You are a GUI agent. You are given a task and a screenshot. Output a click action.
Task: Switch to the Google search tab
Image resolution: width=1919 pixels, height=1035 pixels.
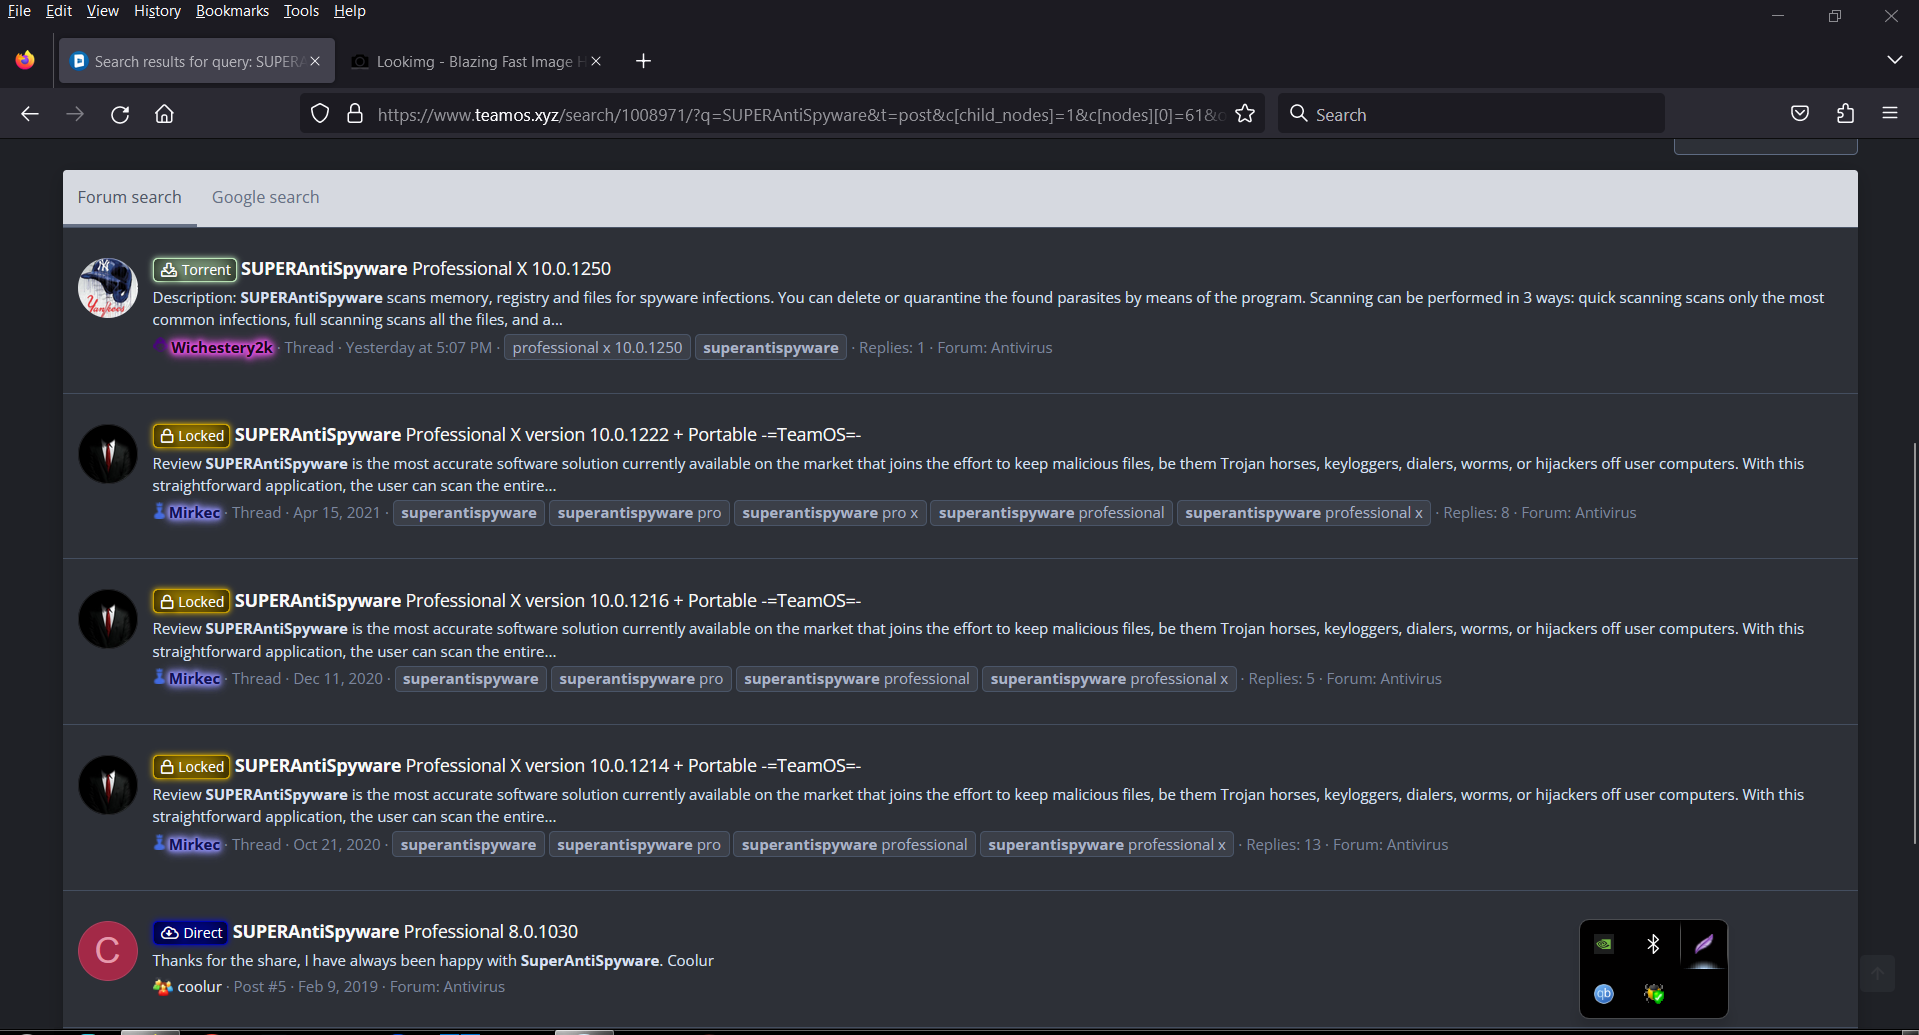point(265,198)
